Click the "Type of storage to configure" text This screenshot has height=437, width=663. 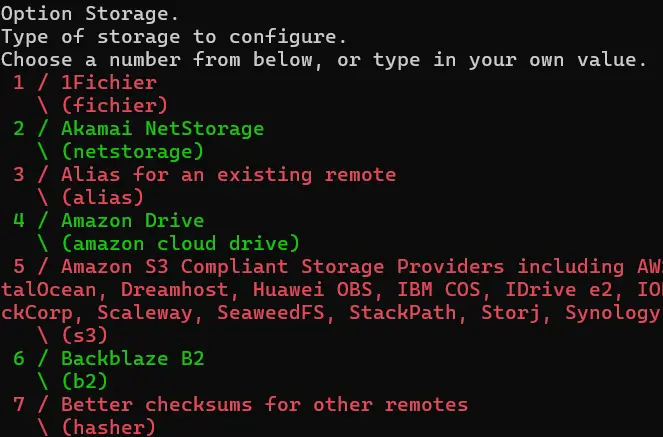173,37
